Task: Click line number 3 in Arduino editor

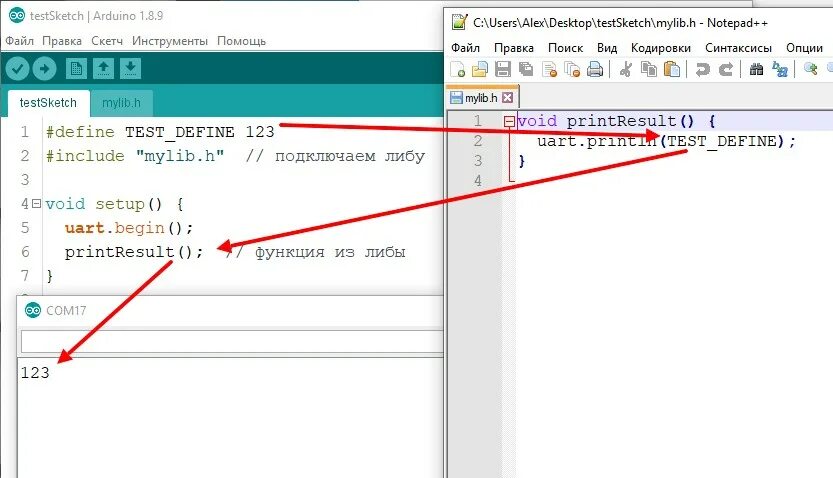Action: click(x=25, y=180)
